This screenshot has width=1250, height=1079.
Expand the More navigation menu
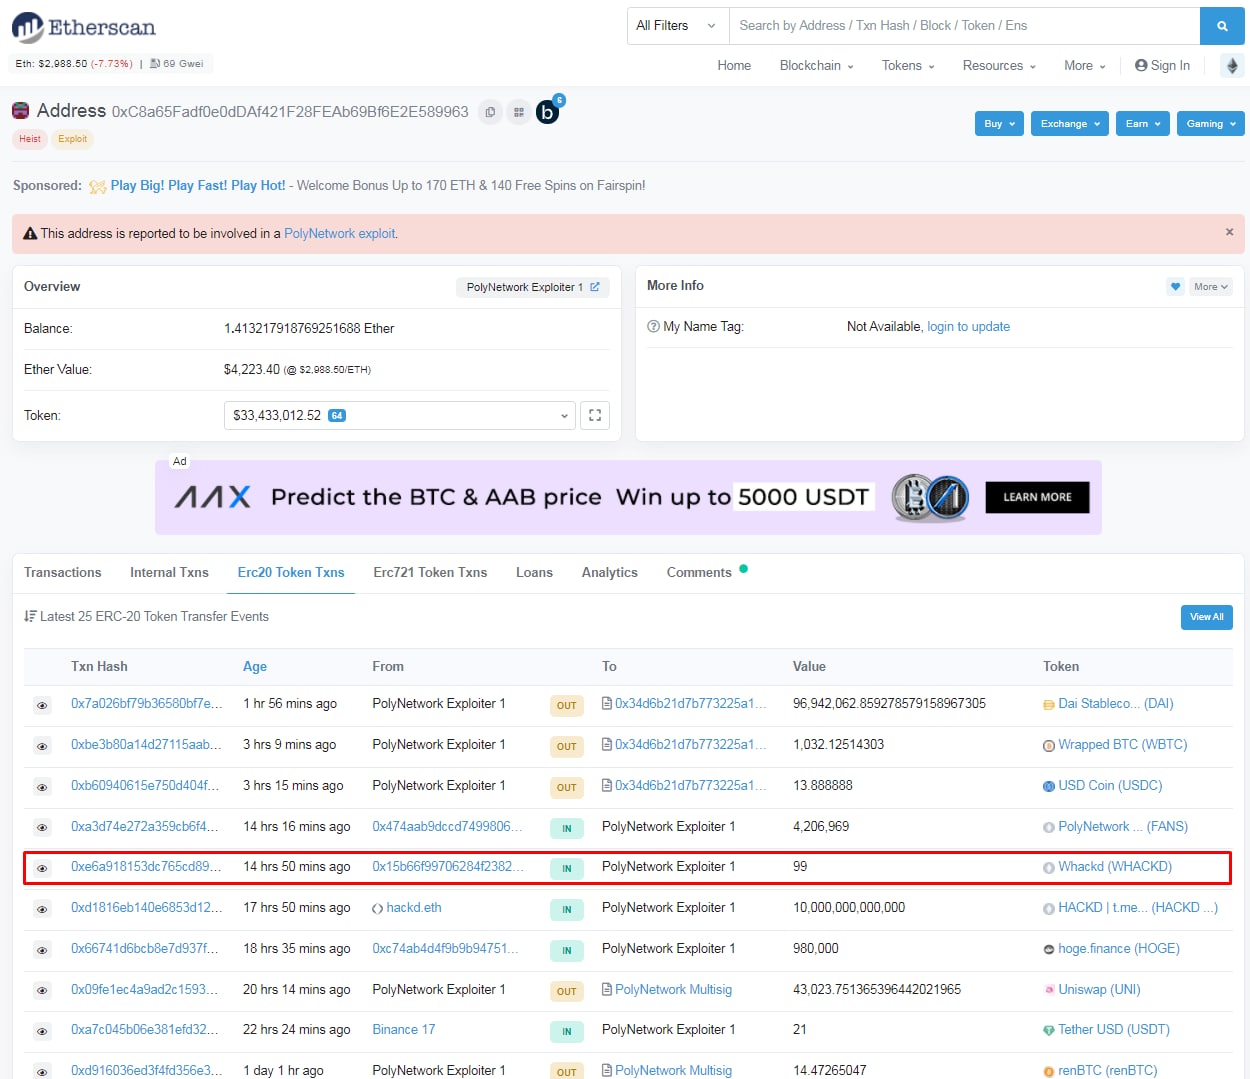coord(1085,65)
